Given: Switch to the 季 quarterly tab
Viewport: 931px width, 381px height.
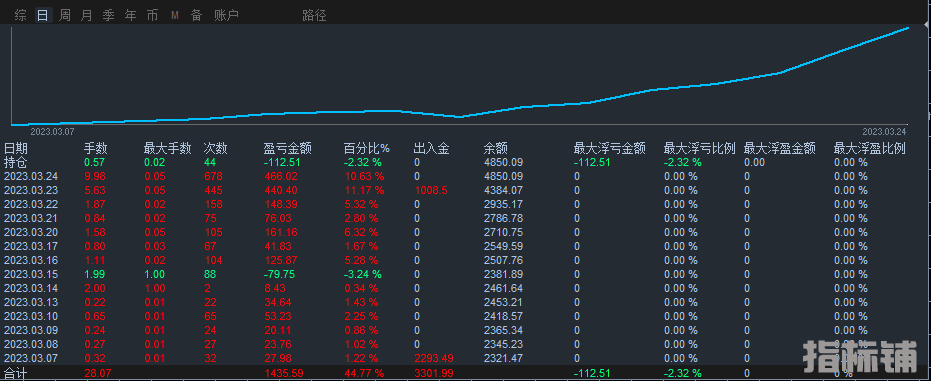Looking at the screenshot, I should (109, 15).
